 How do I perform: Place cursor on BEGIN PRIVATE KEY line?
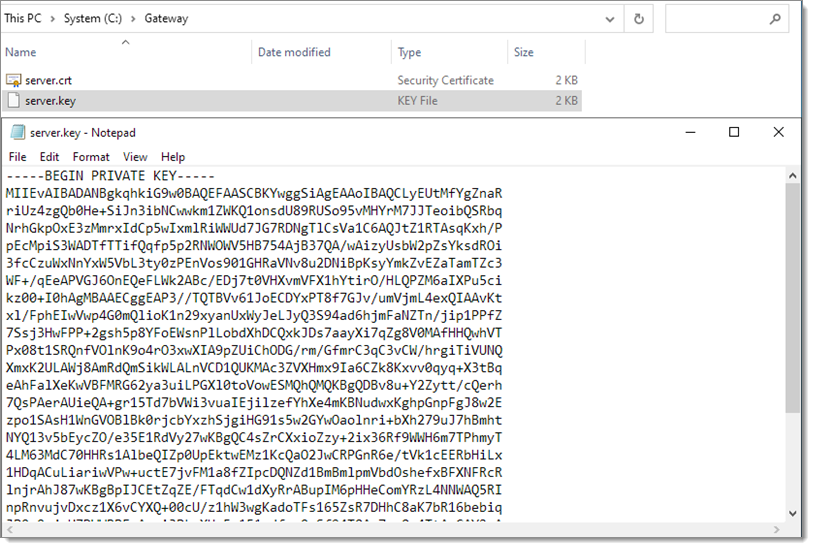(110, 176)
